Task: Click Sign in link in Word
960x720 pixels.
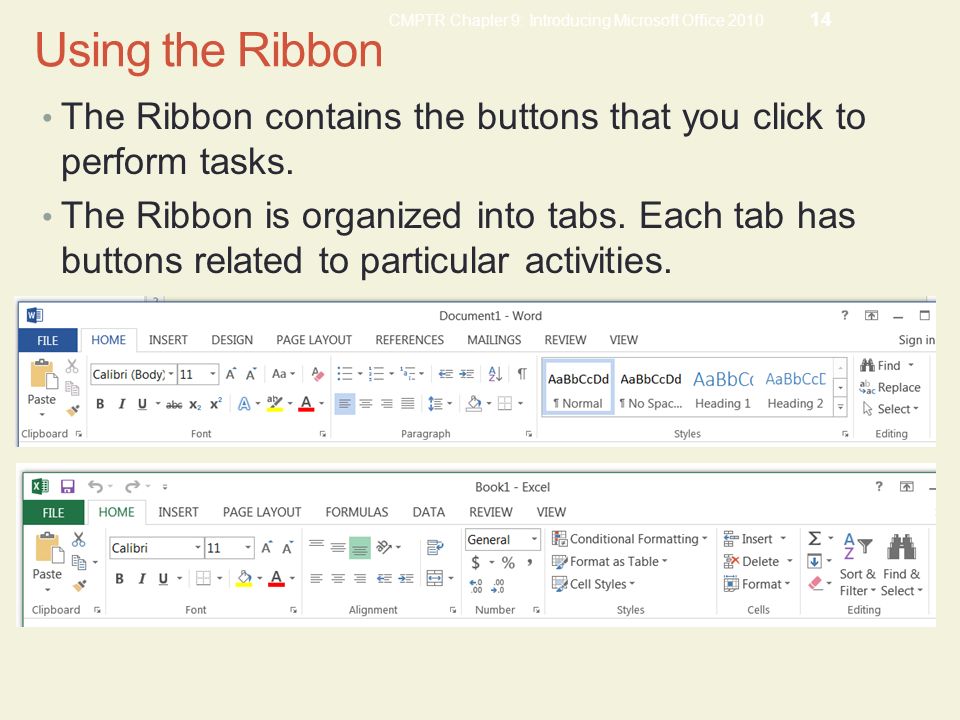Action: (917, 340)
